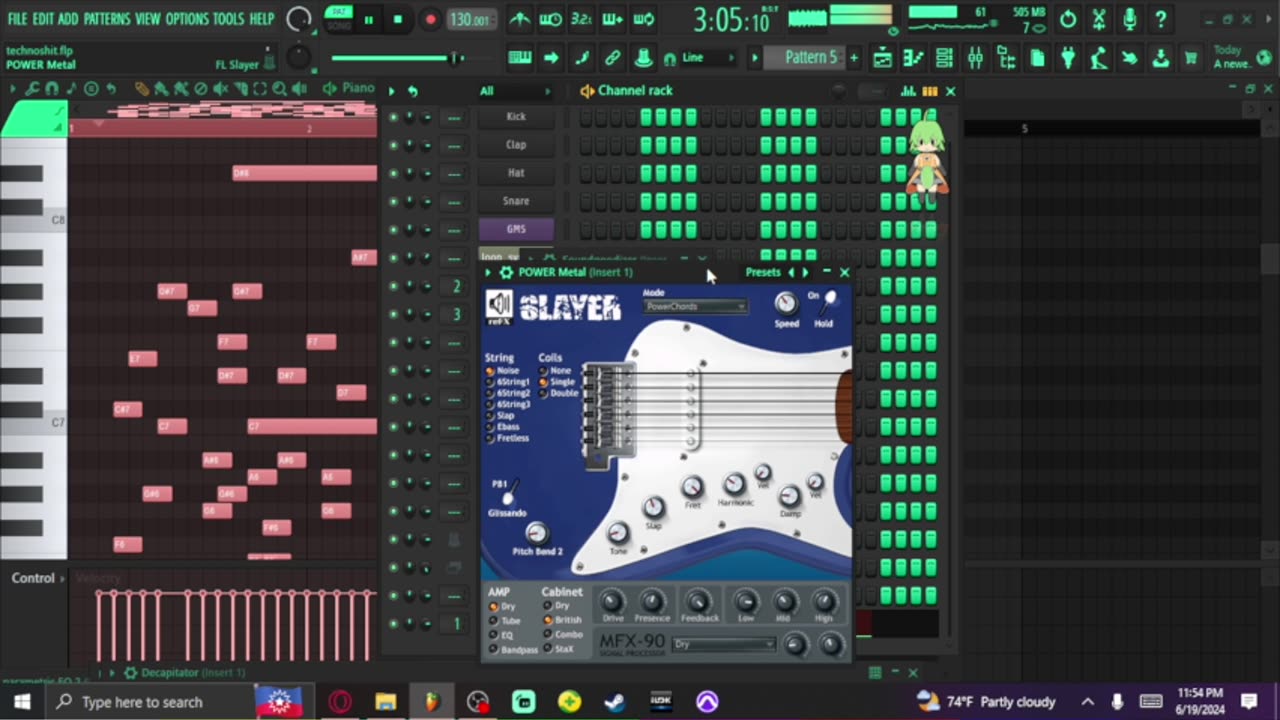
Task: Open the FILE menu
Action: 17,19
